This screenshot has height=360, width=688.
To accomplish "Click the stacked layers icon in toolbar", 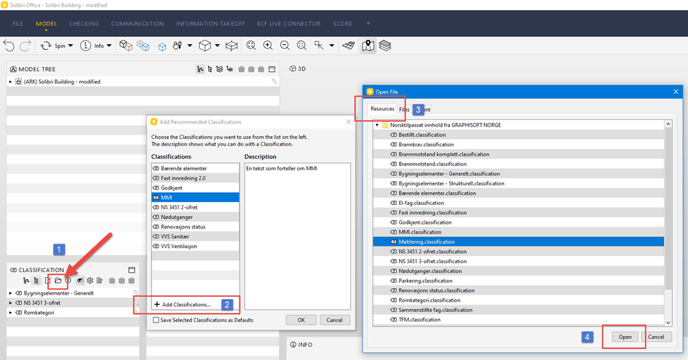I will (385, 46).
